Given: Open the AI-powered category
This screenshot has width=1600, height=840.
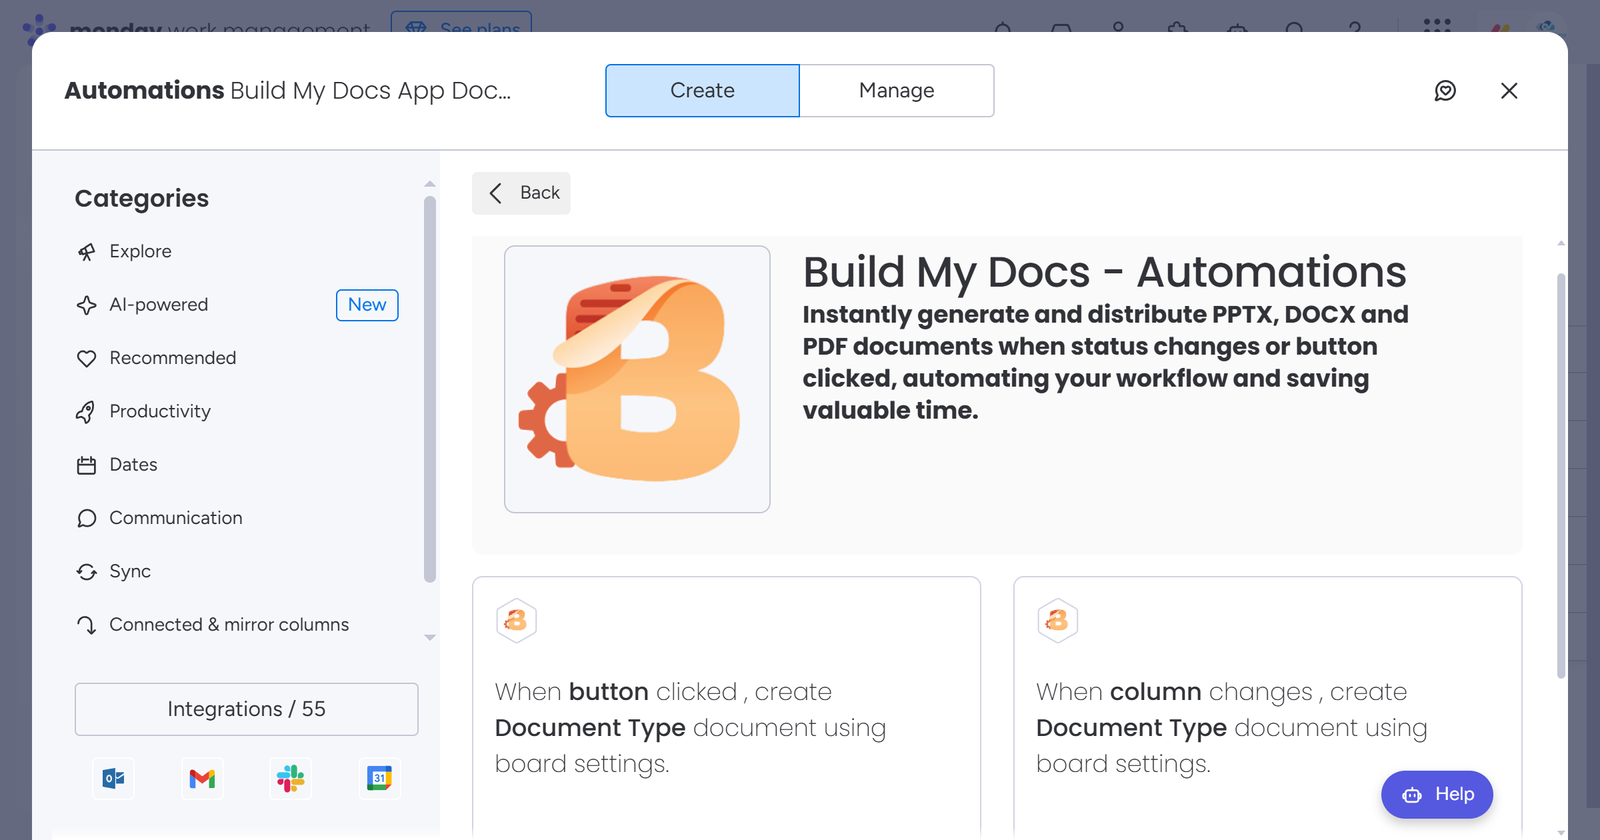Looking at the screenshot, I should pyautogui.click(x=158, y=305).
